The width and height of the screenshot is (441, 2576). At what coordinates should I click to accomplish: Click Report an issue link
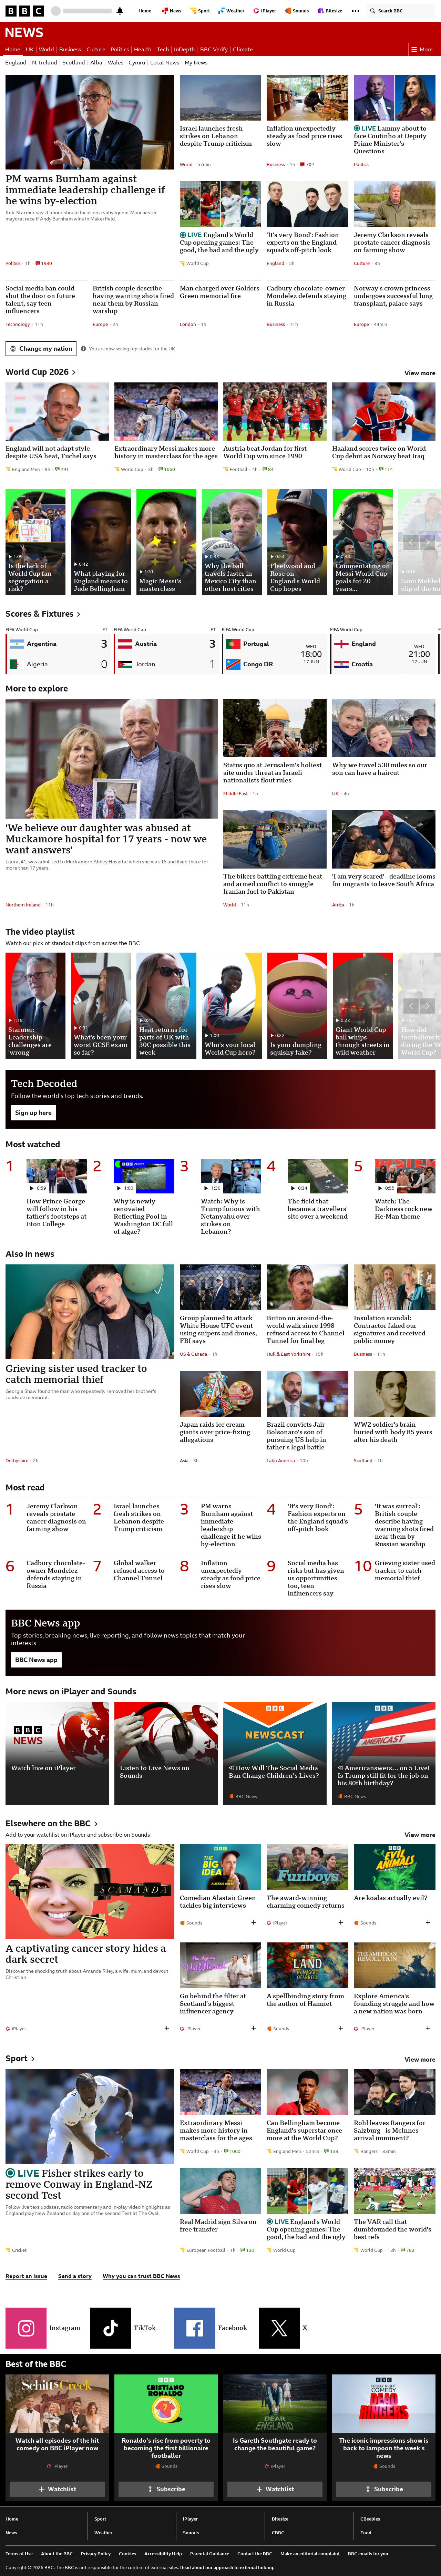click(x=26, y=2276)
